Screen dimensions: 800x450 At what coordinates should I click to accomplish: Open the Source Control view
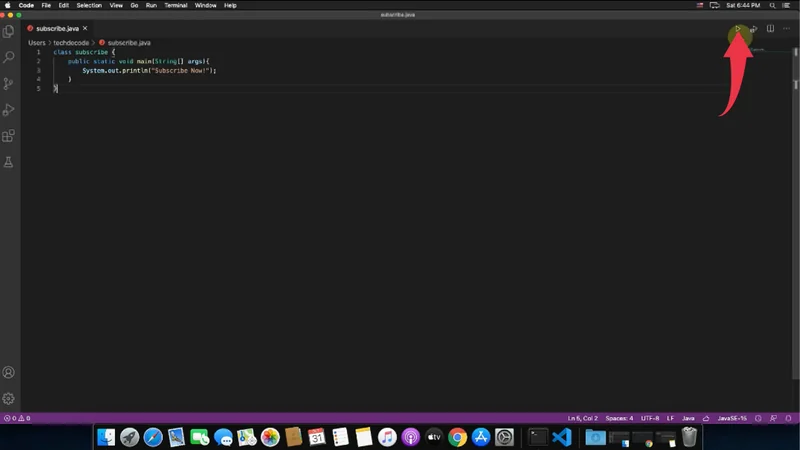tap(9, 84)
